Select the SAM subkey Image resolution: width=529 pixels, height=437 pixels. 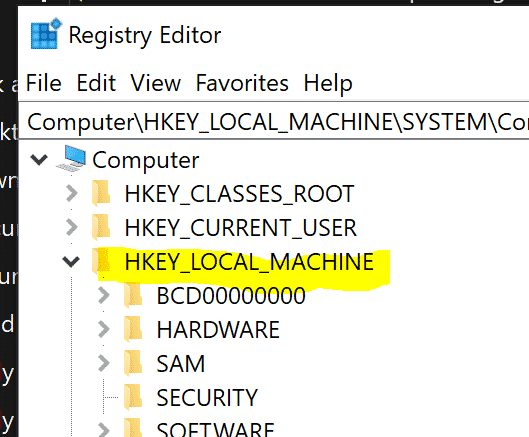click(181, 364)
